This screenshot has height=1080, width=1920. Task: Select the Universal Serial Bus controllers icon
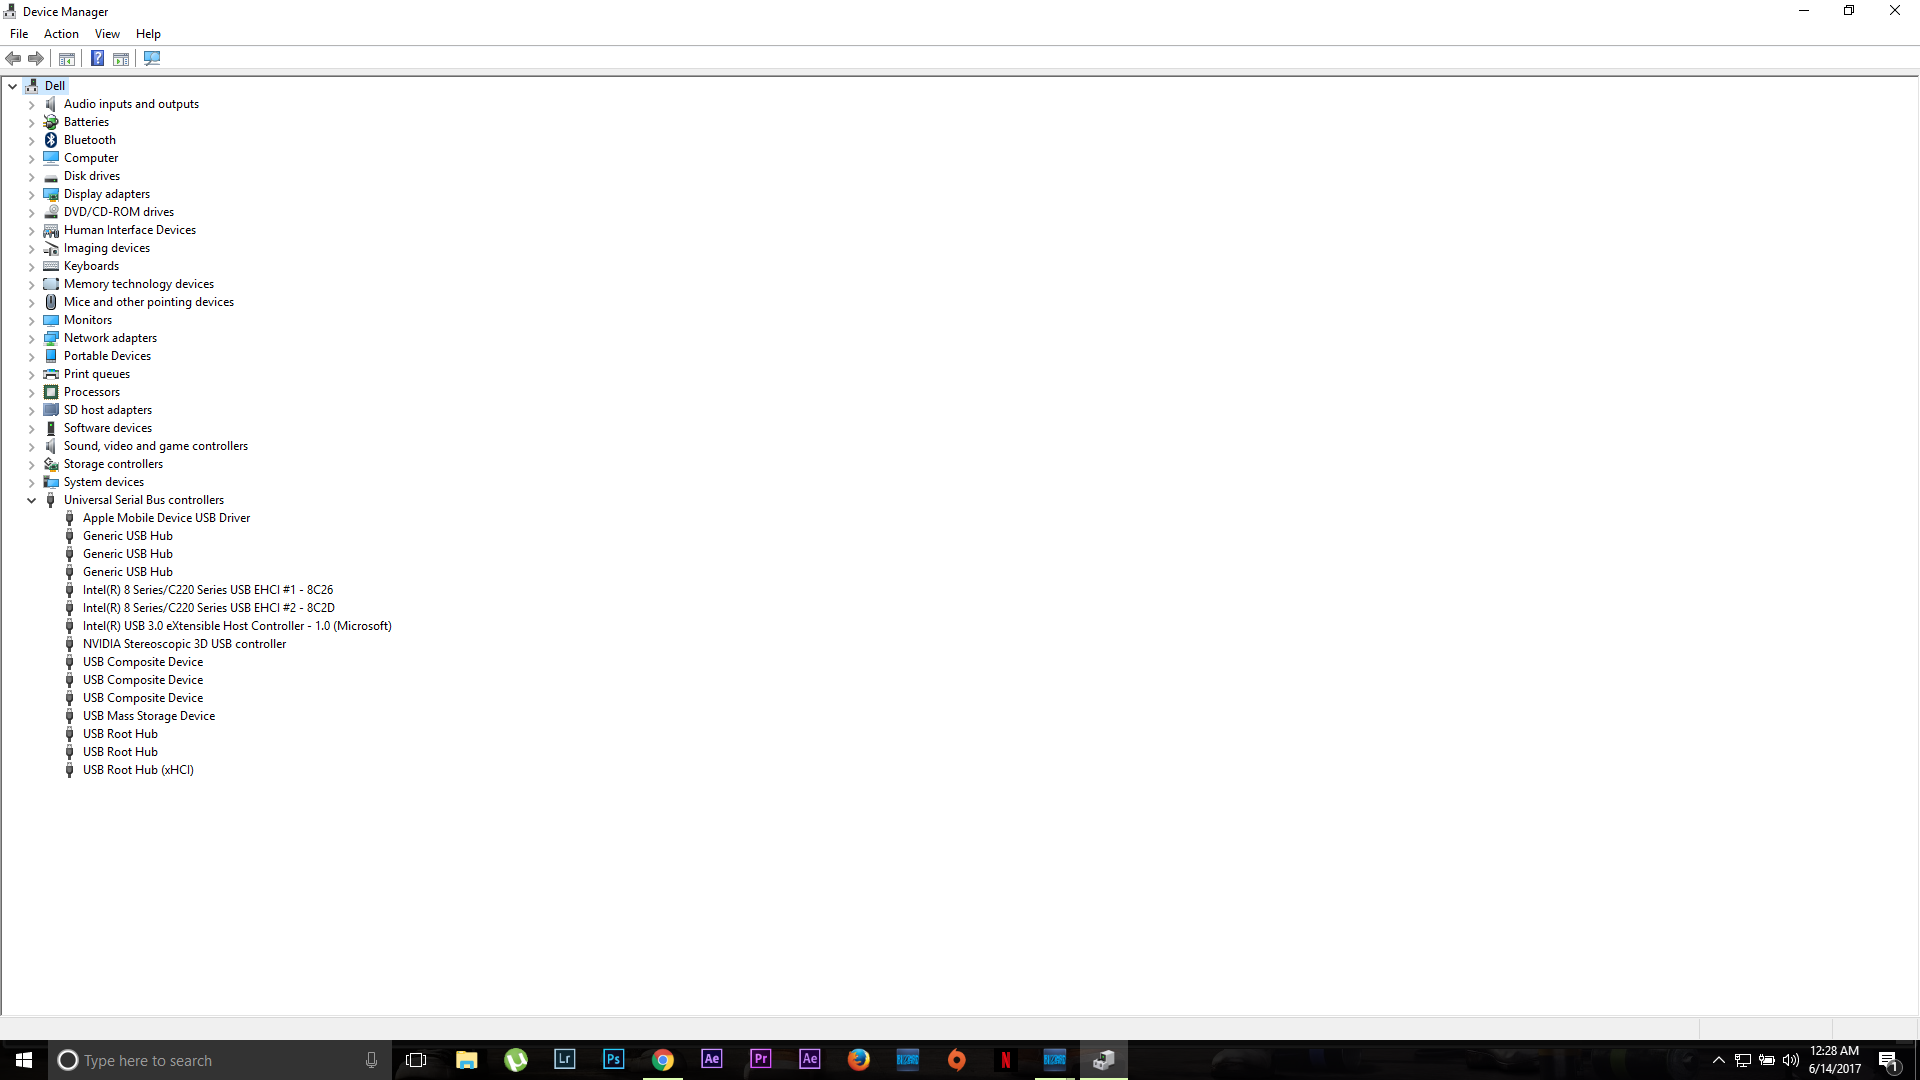(51, 500)
